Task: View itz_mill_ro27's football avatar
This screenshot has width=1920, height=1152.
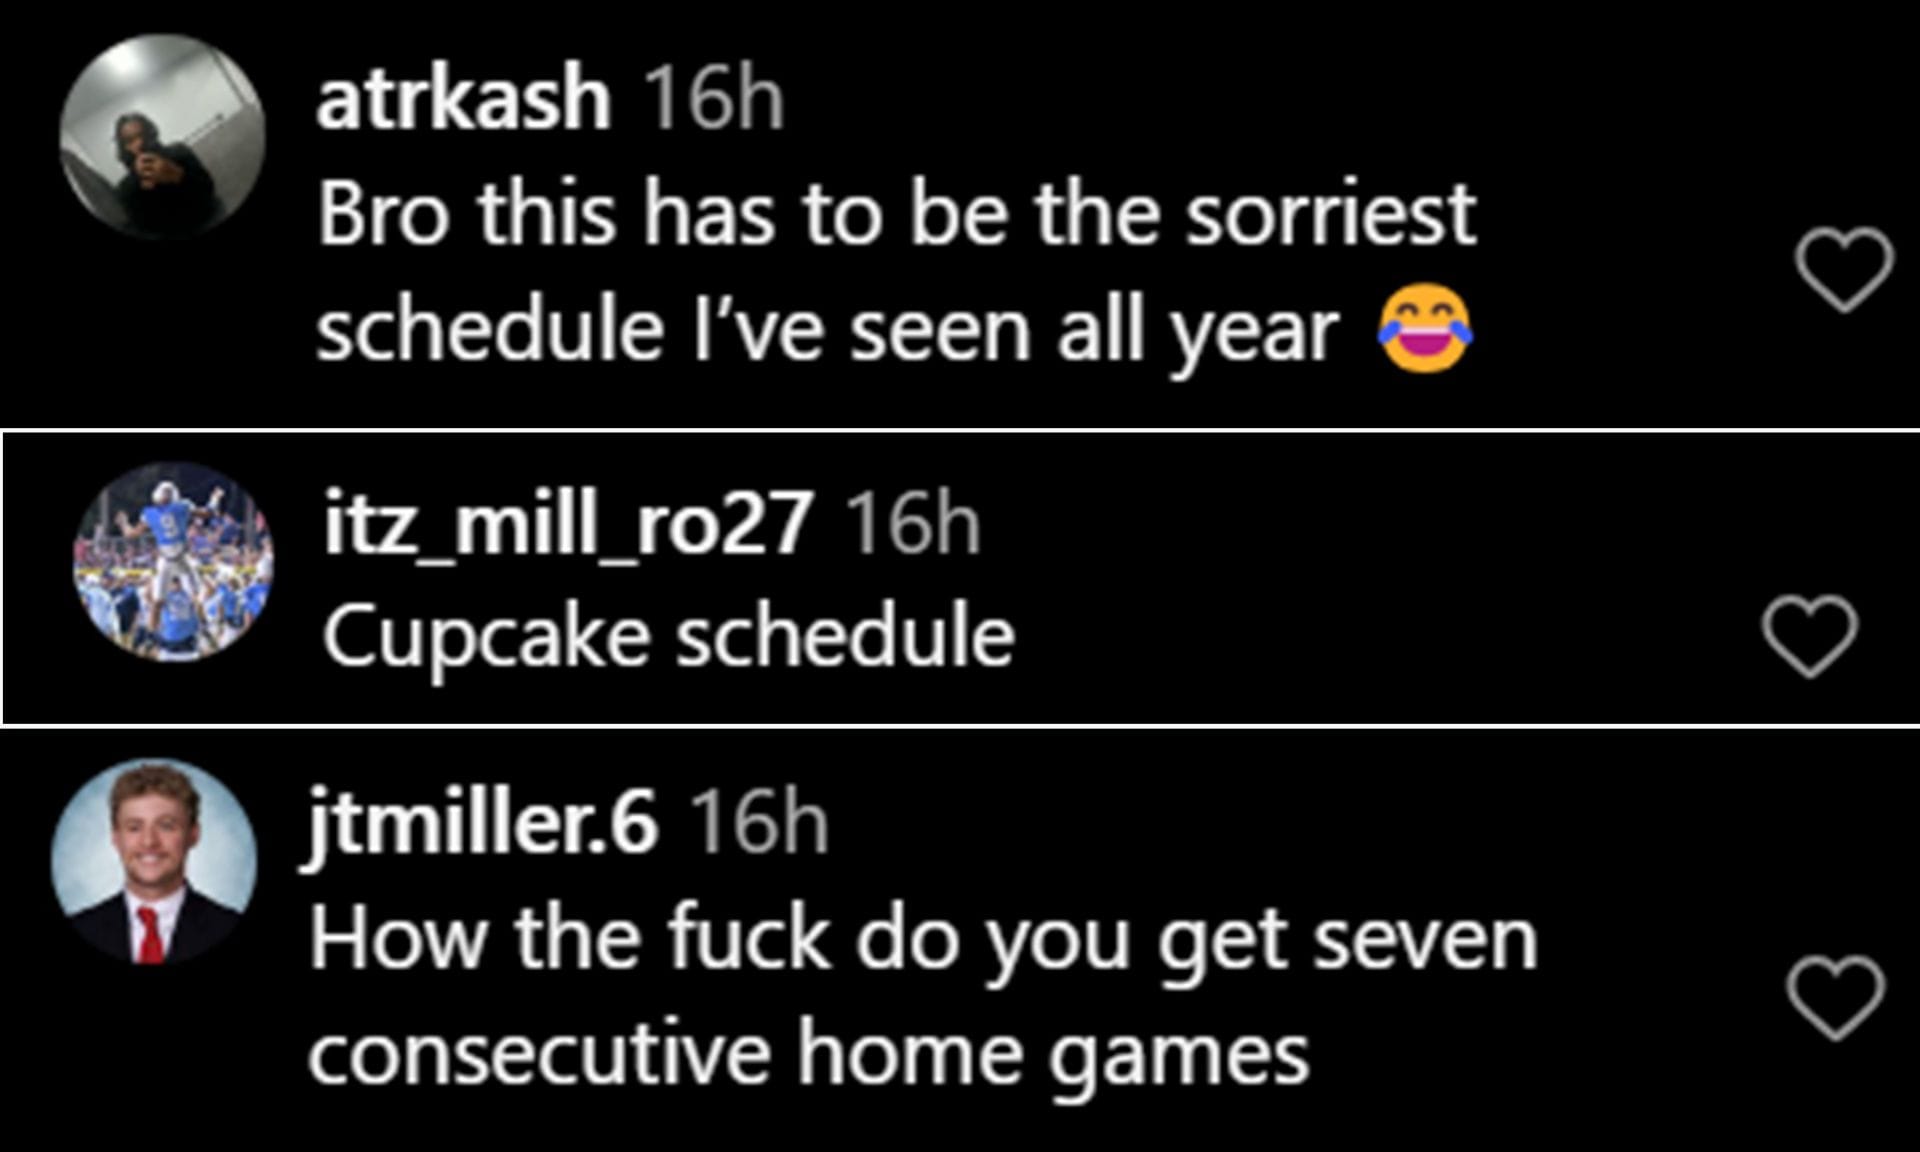Action: 173,562
